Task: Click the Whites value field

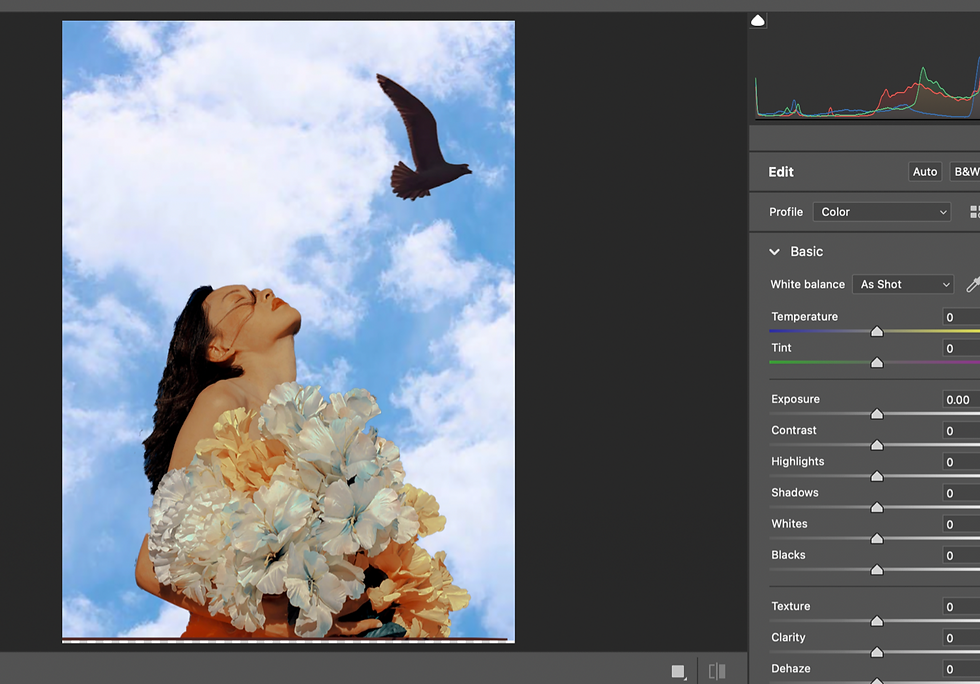Action: tap(960, 524)
